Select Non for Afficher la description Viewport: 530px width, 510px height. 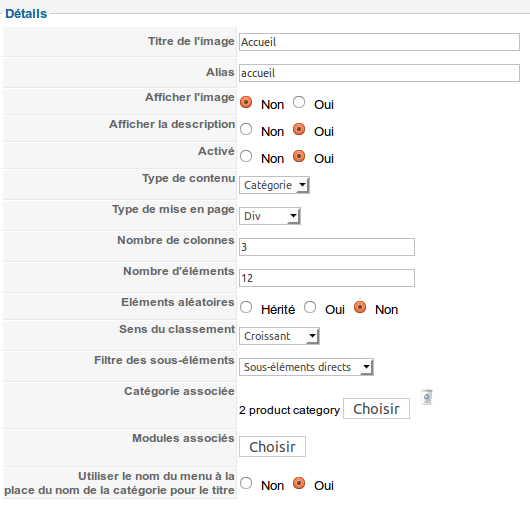click(x=246, y=129)
